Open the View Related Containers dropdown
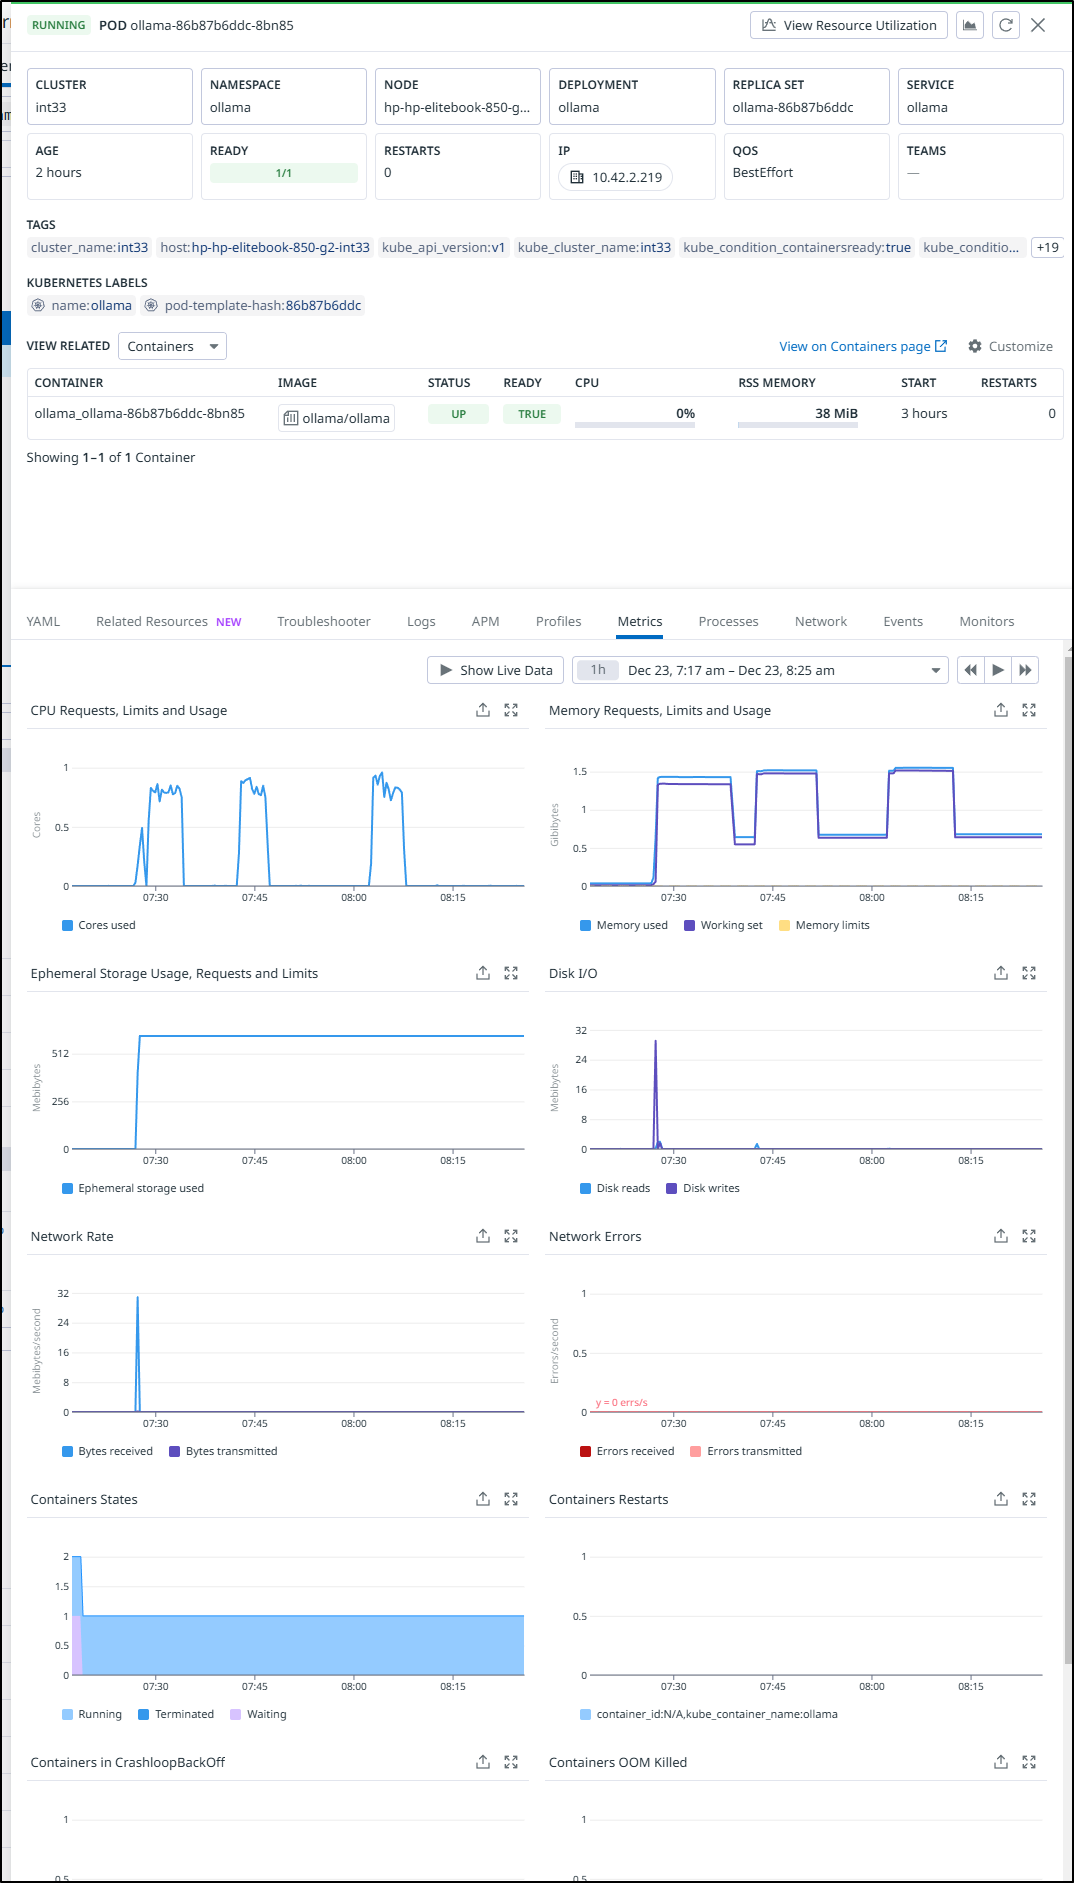 click(x=172, y=346)
